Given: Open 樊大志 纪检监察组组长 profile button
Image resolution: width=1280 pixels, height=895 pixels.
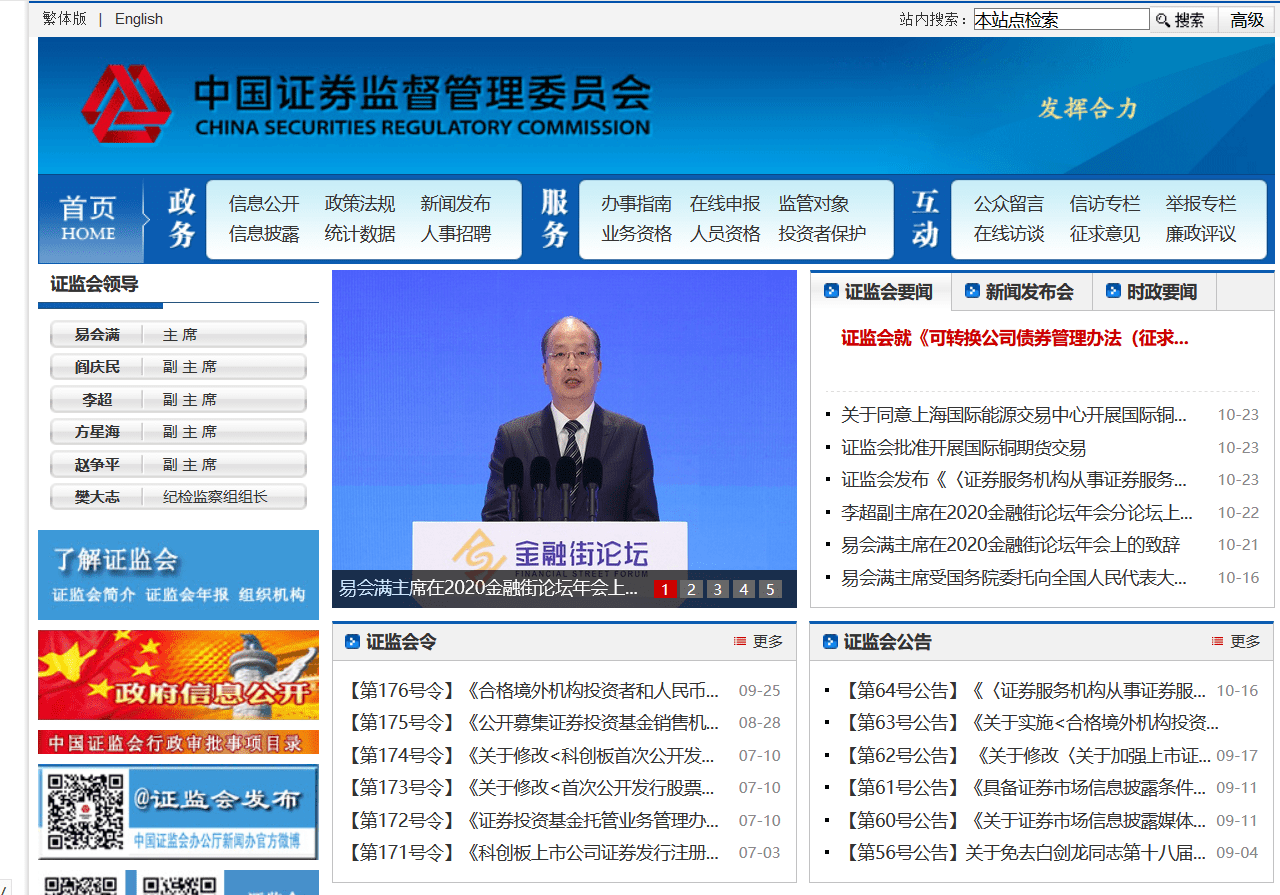Looking at the screenshot, I should [x=178, y=497].
